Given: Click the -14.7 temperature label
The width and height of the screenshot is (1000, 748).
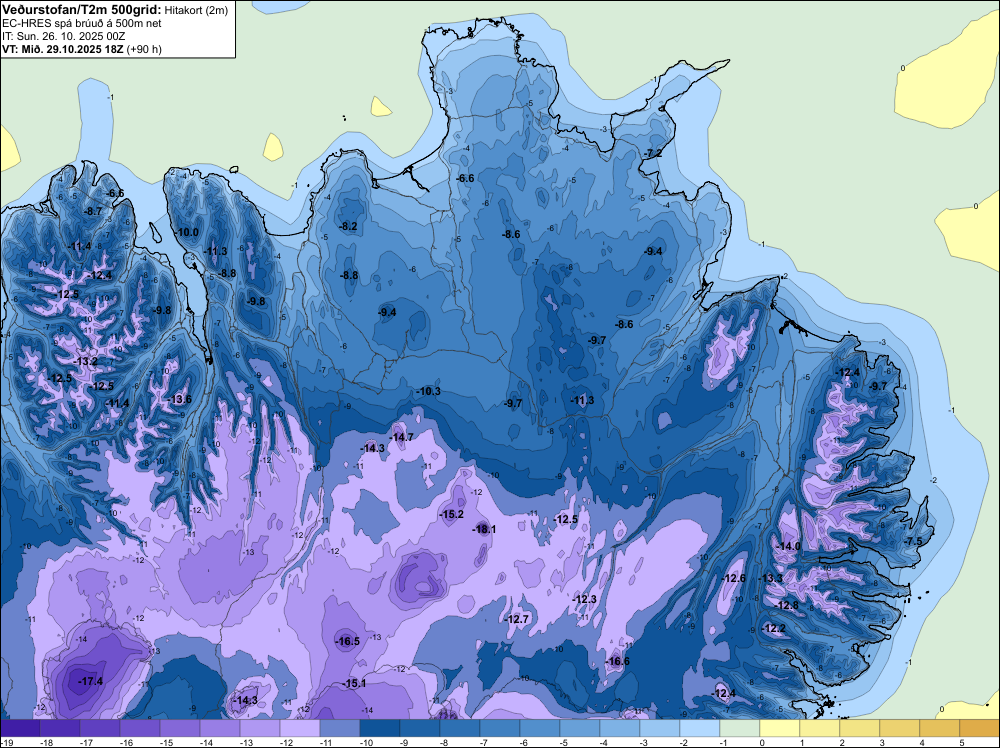Looking at the screenshot, I should click(401, 437).
